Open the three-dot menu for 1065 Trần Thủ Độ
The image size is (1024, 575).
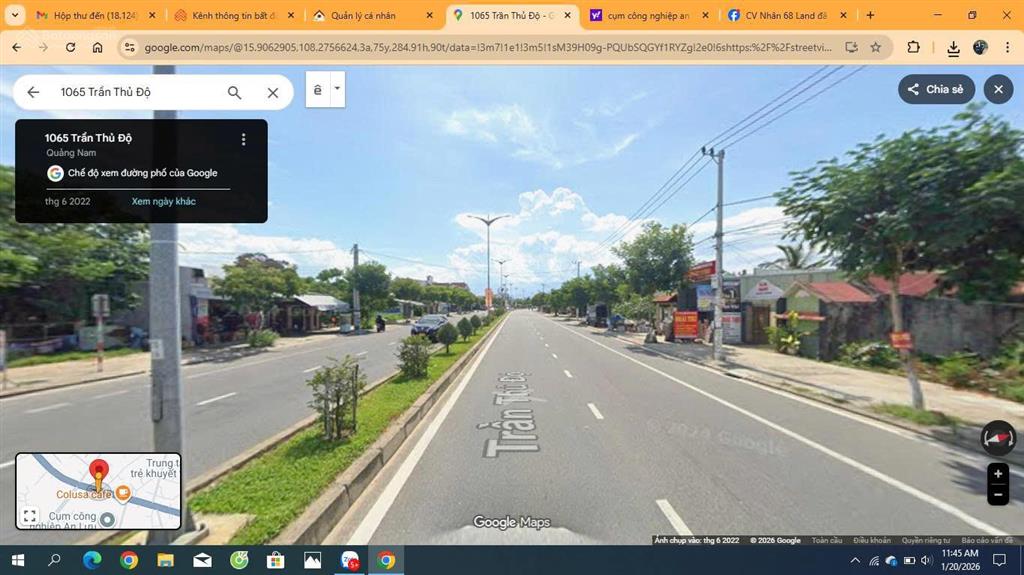click(x=244, y=139)
